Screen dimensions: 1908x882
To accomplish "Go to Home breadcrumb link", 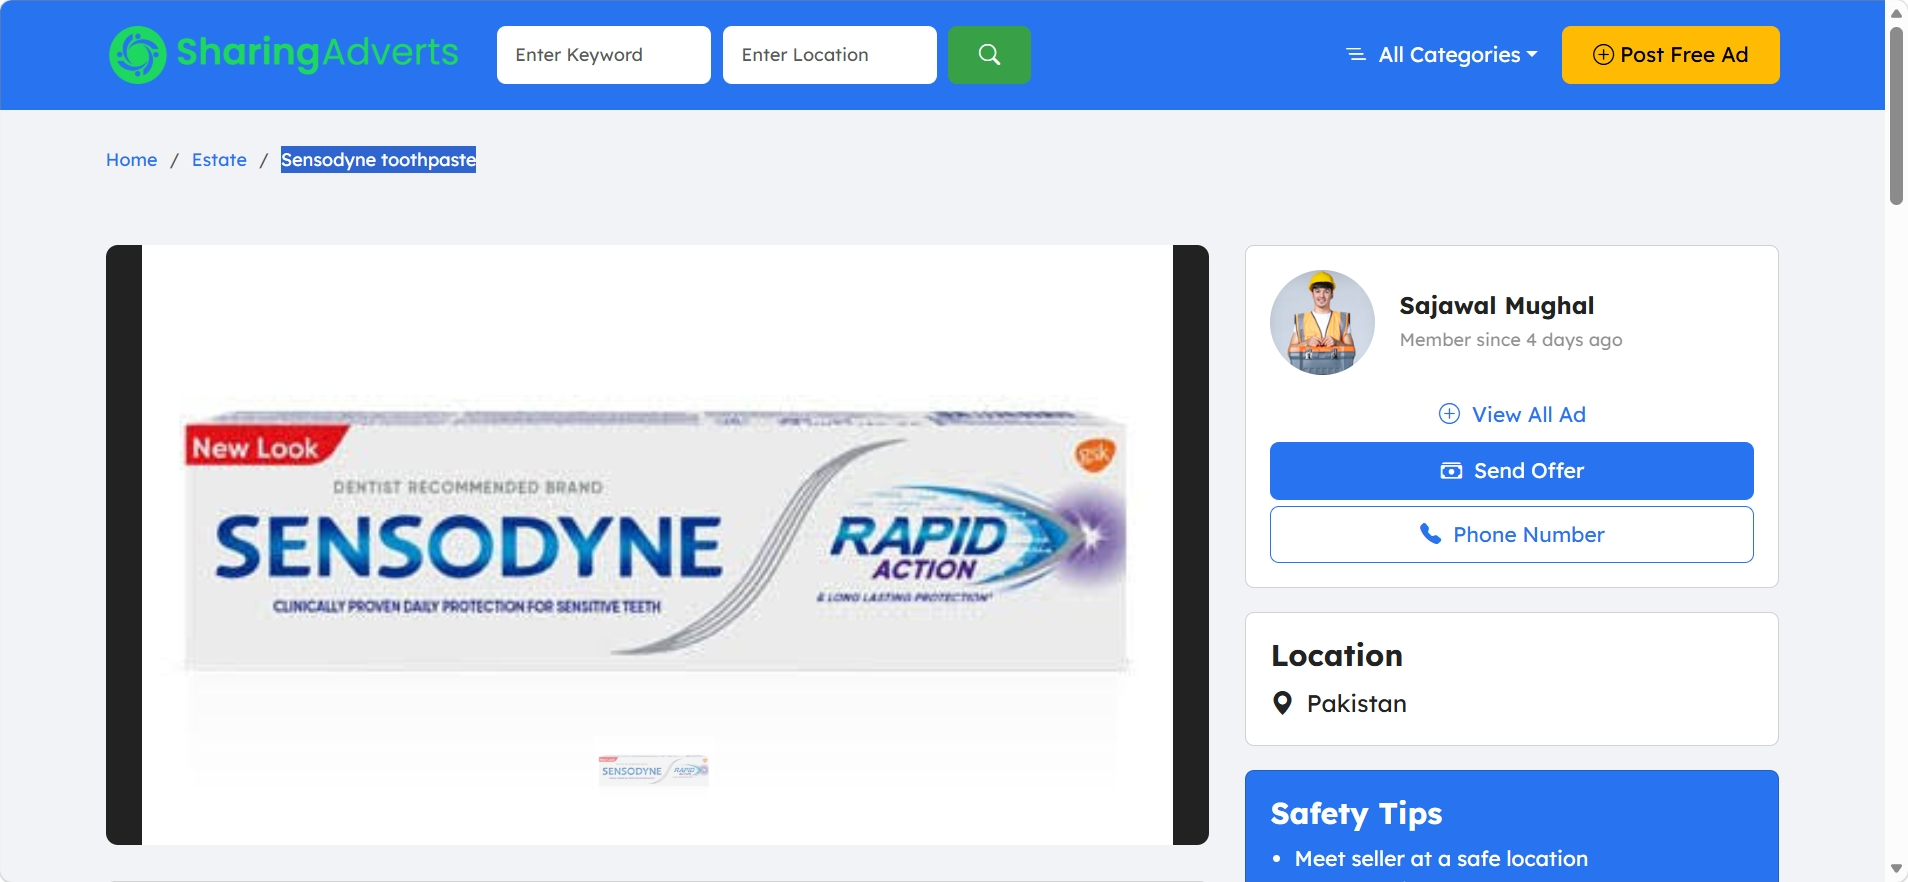I will point(132,160).
